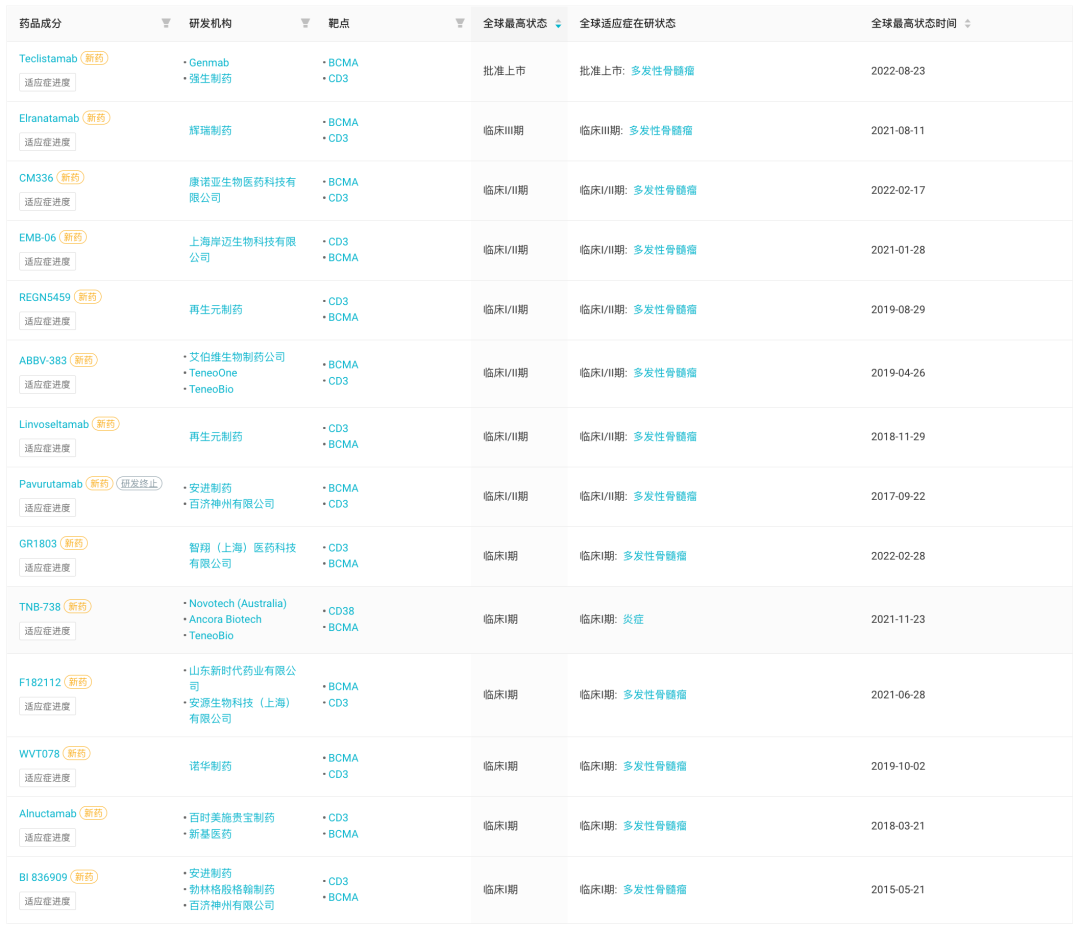1080x932 pixels.
Task: Open 康诺亚生物医药科技有限公司 link
Action: point(242,190)
